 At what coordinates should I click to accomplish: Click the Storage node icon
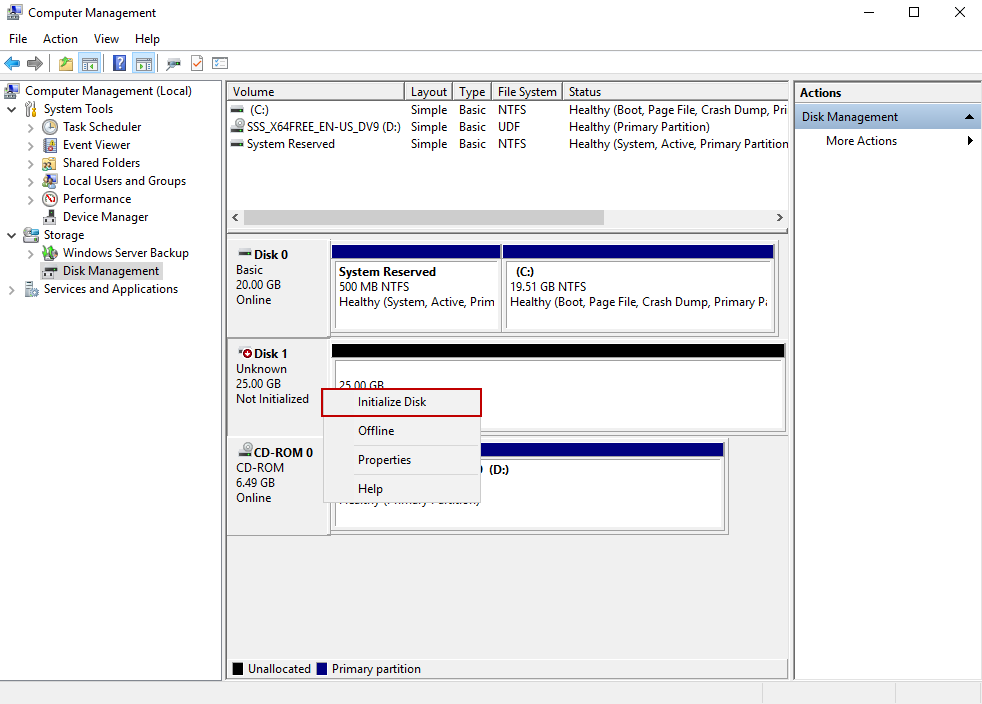pos(31,235)
